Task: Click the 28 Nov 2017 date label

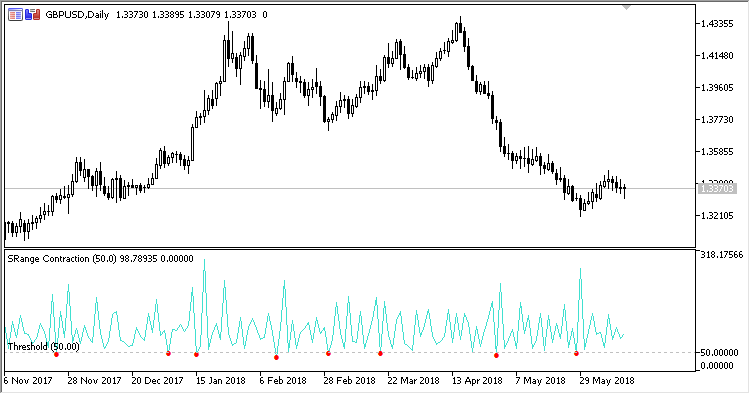Action: pyautogui.click(x=94, y=381)
